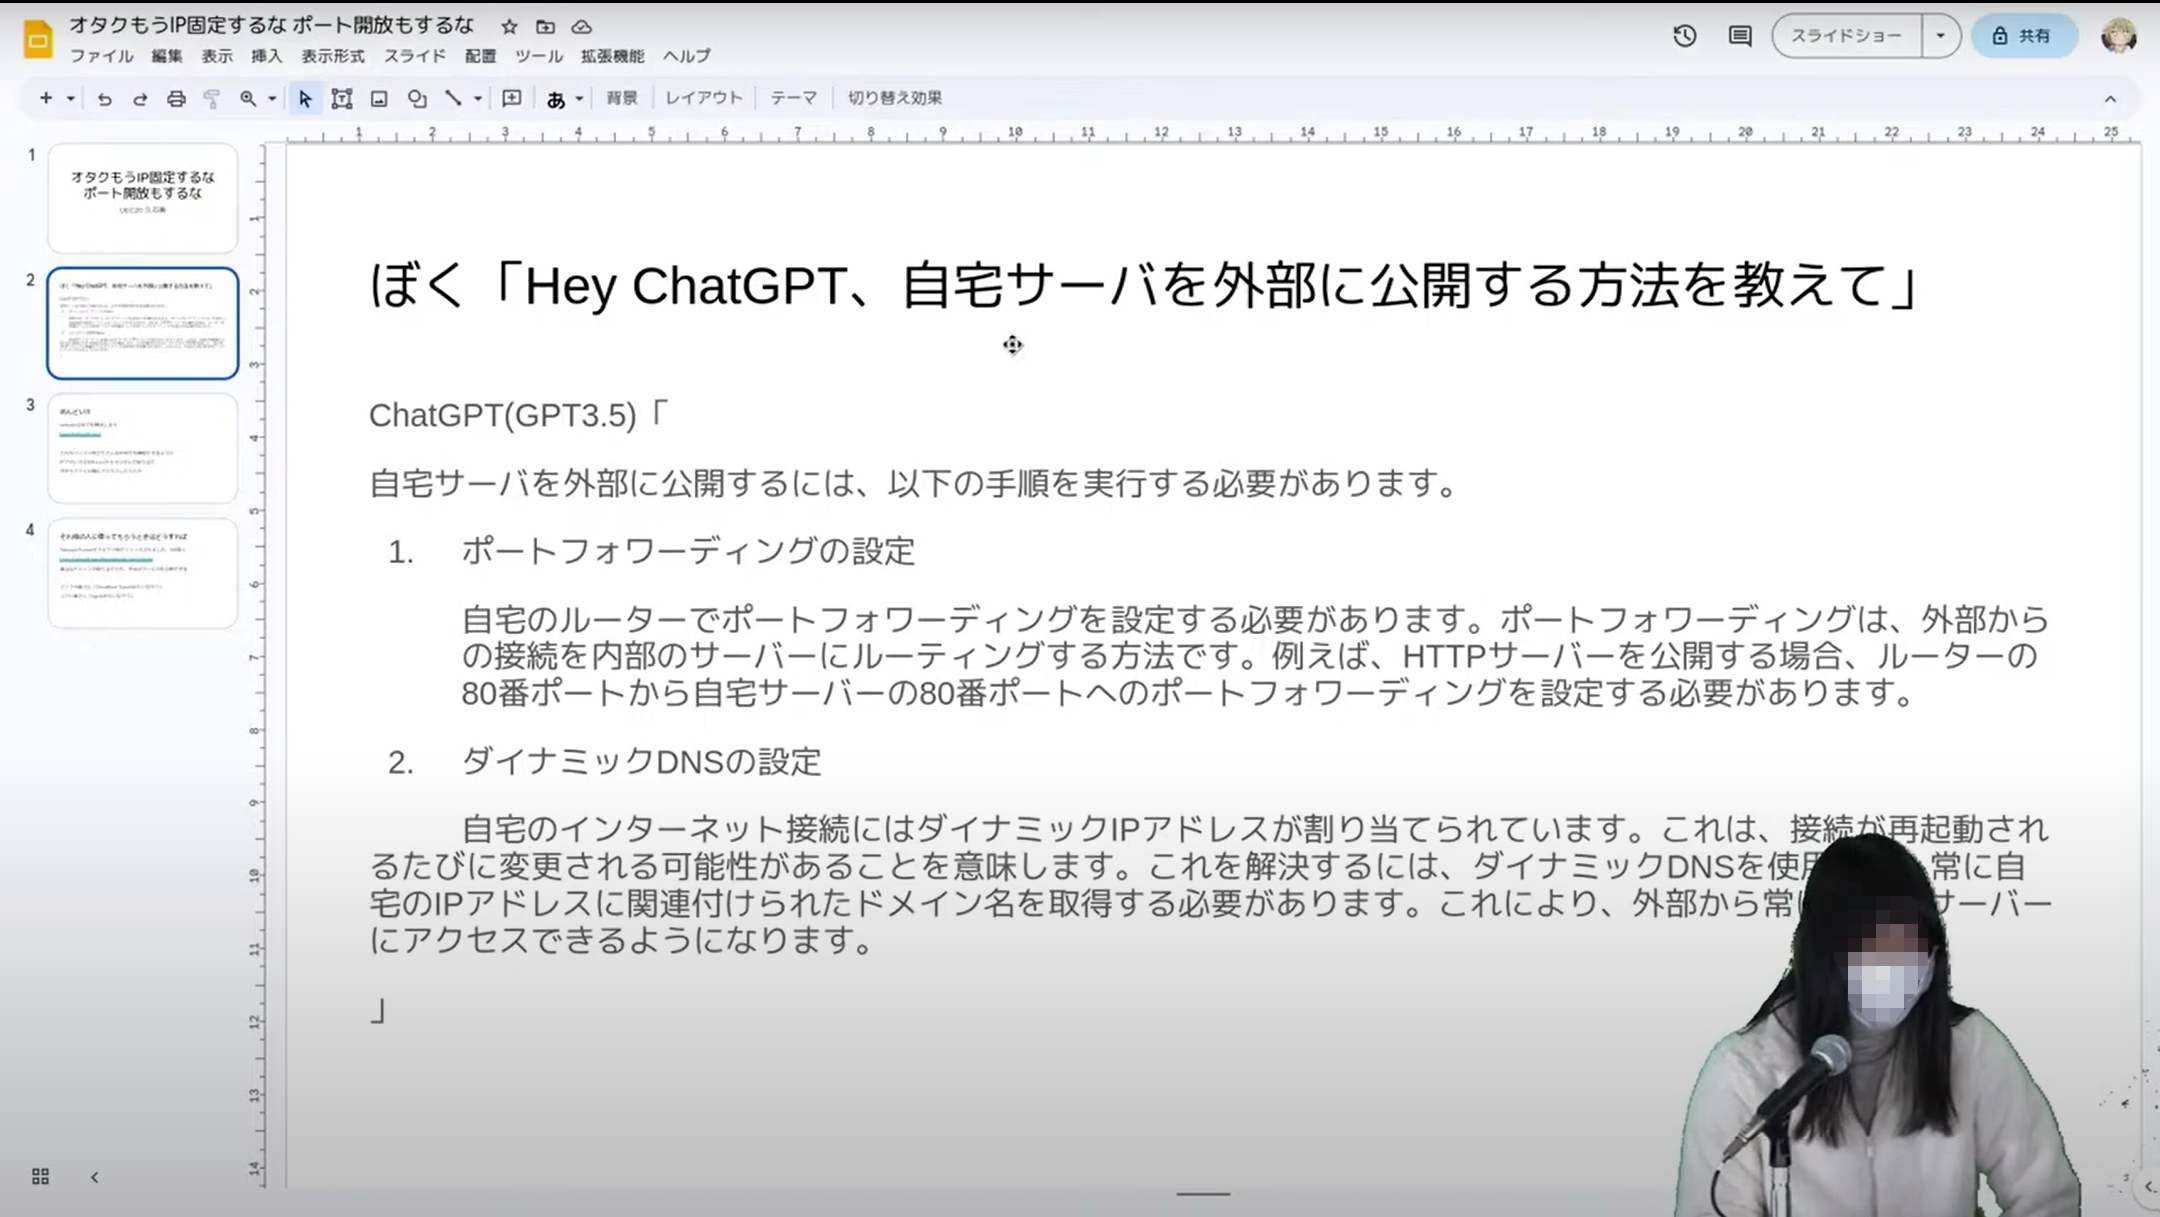This screenshot has width=2160, height=1217.
Task: Click 切り替え効果 transition button
Action: 895,98
